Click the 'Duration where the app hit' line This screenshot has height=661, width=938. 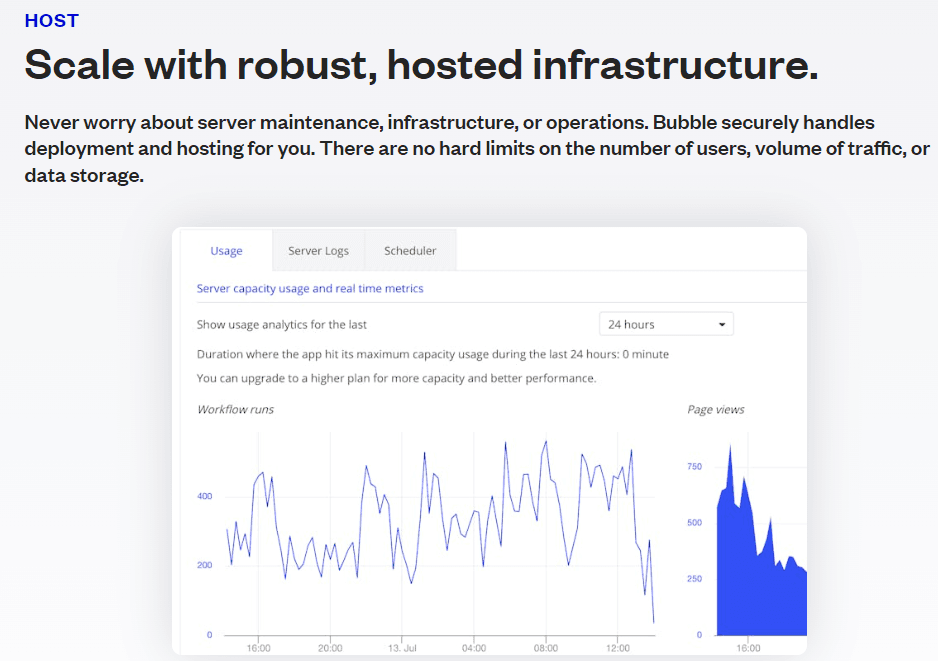click(x=433, y=354)
